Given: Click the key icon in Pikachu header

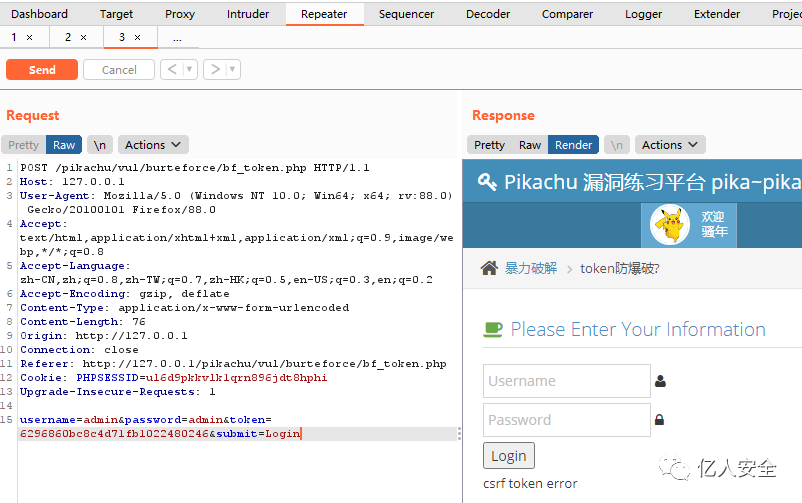Looking at the screenshot, I should [x=487, y=182].
